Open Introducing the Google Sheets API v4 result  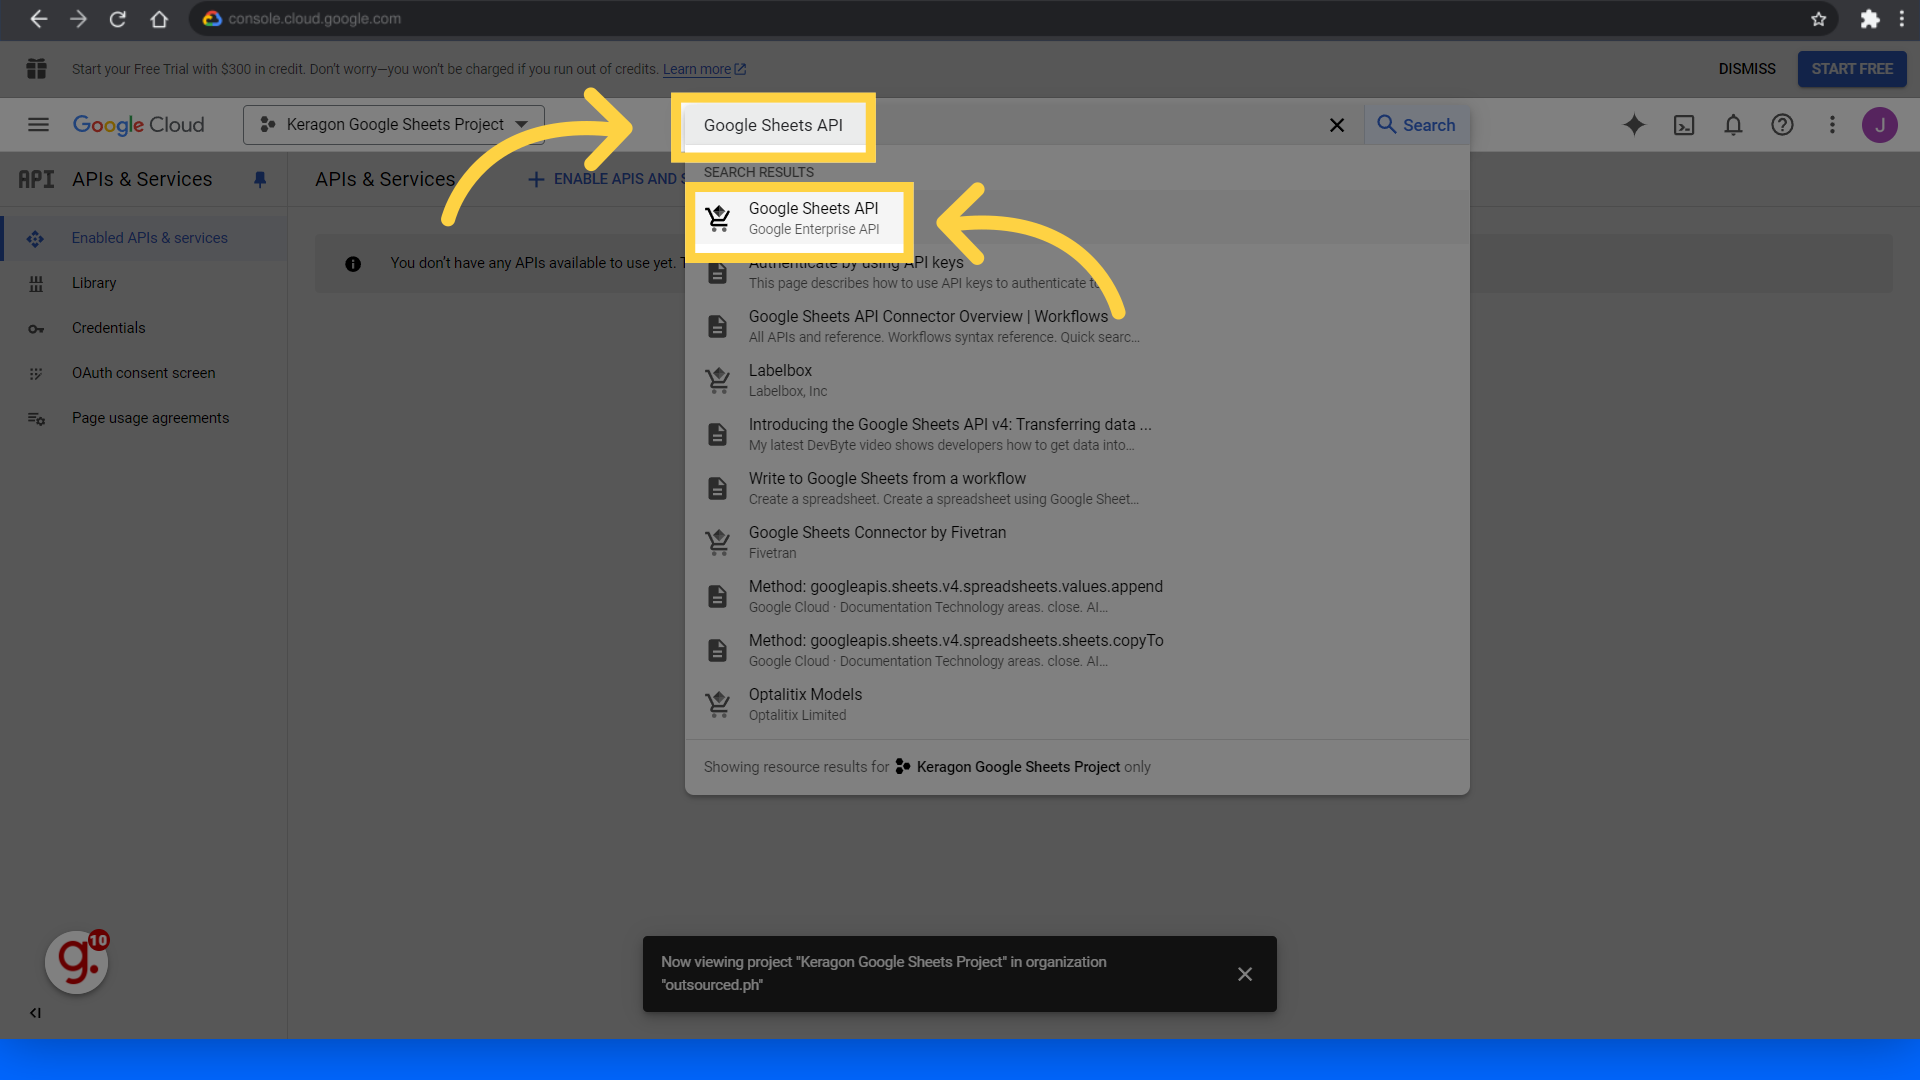point(1077,434)
